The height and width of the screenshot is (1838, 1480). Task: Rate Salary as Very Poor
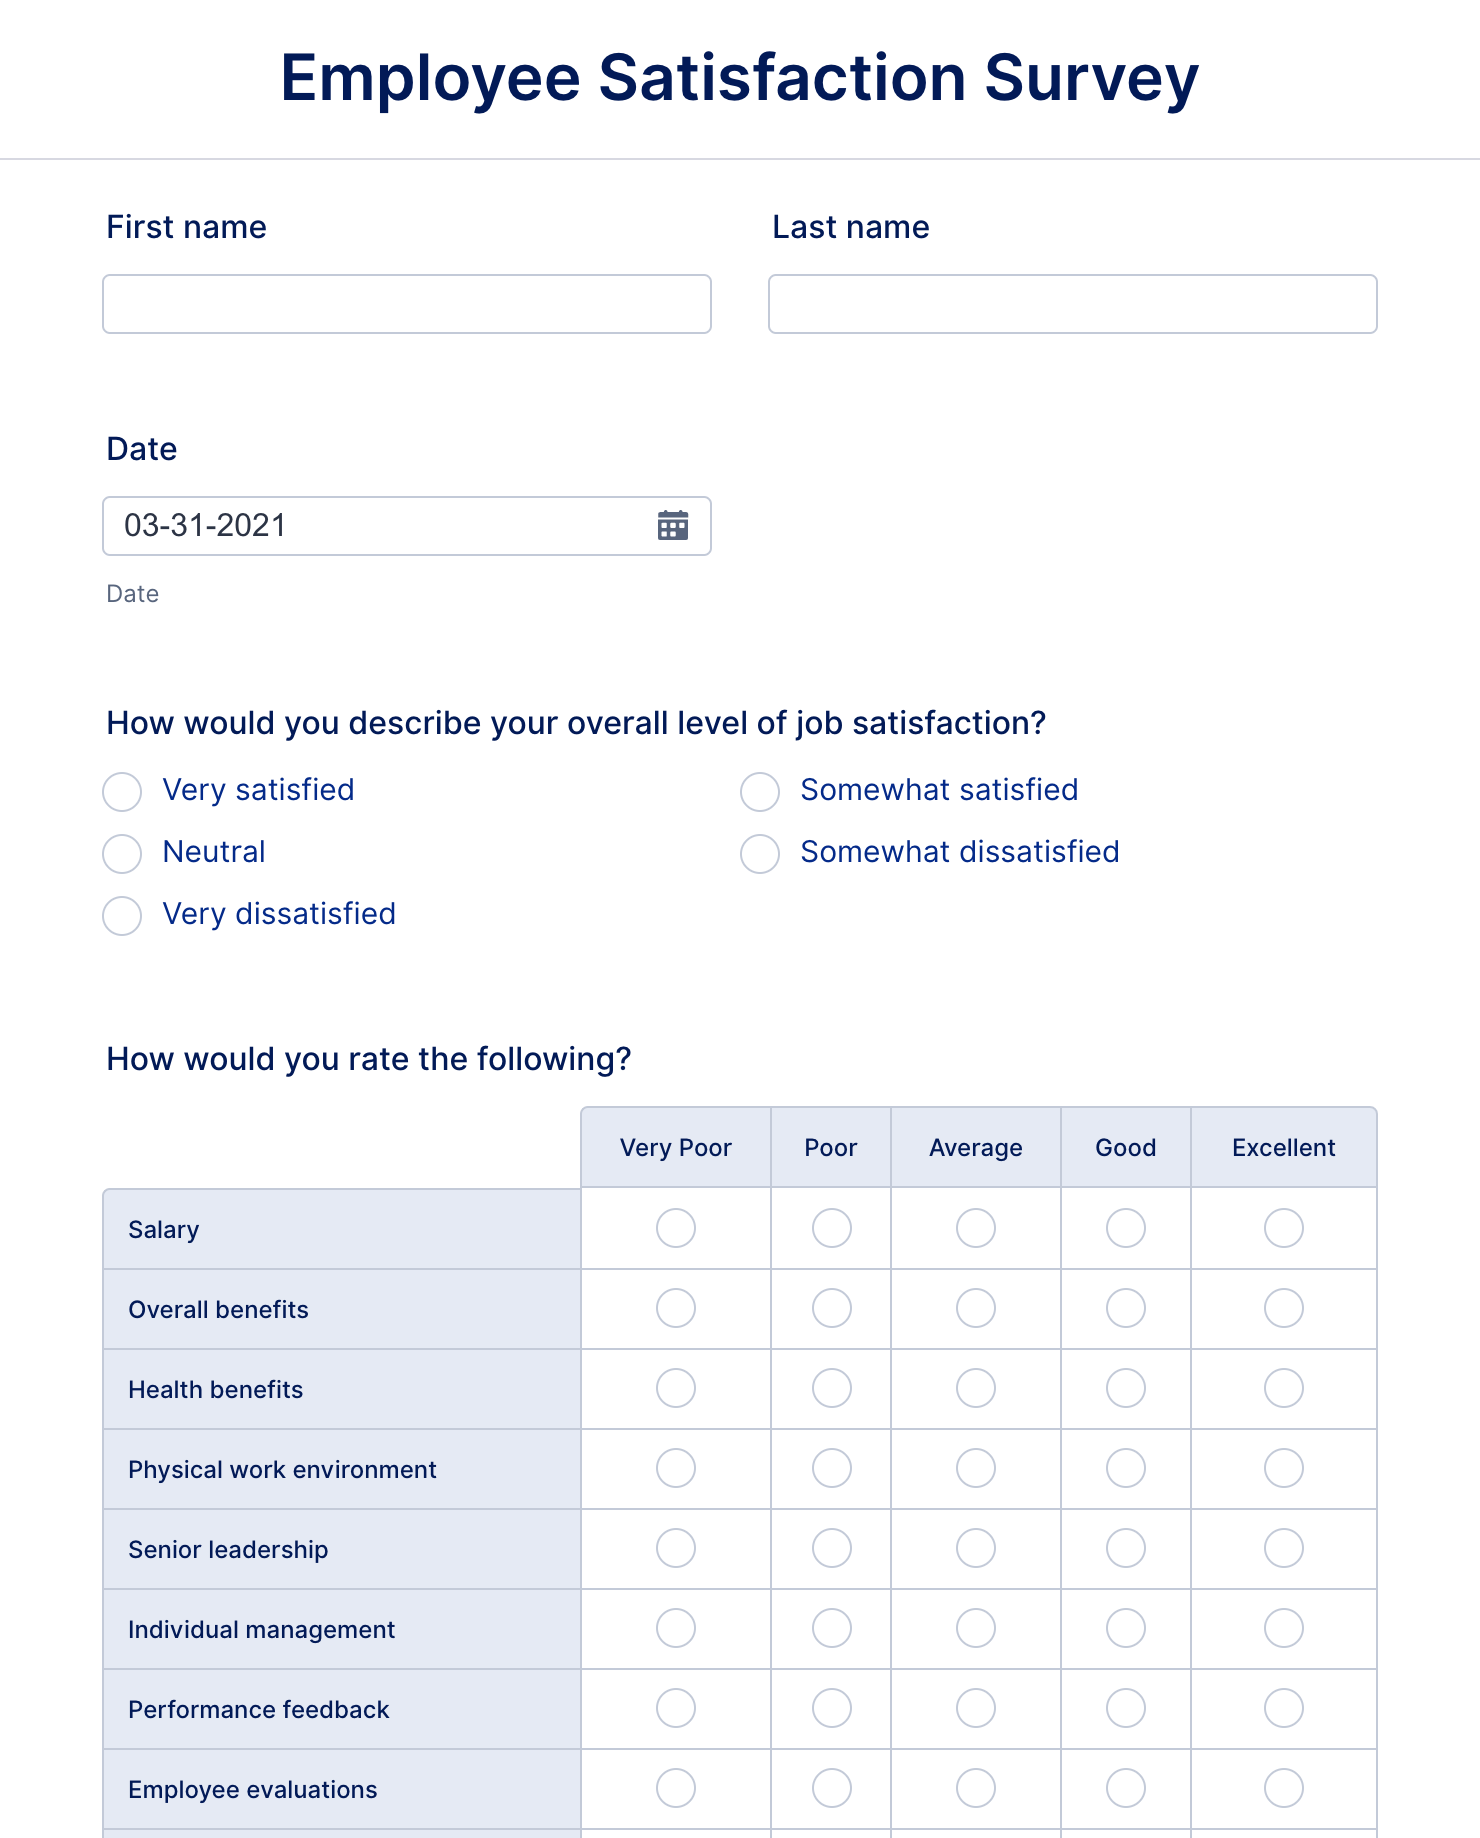pos(676,1228)
